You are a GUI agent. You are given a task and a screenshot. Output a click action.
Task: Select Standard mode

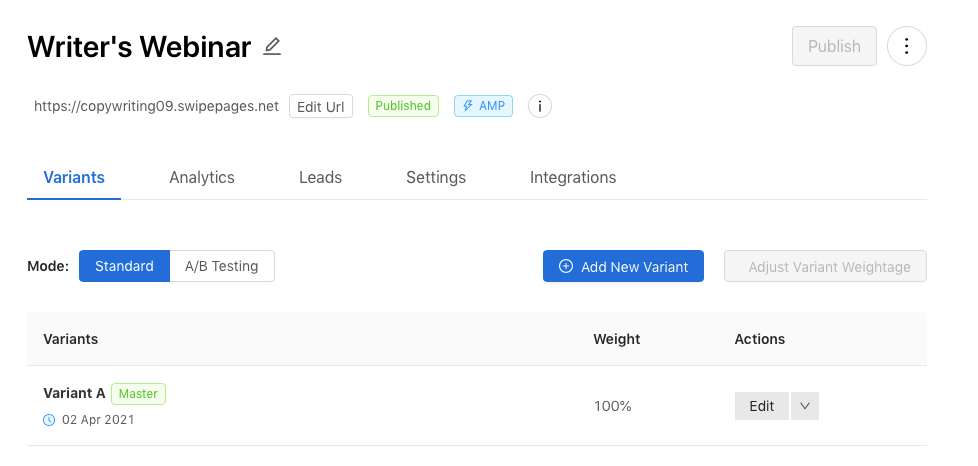[x=124, y=266]
